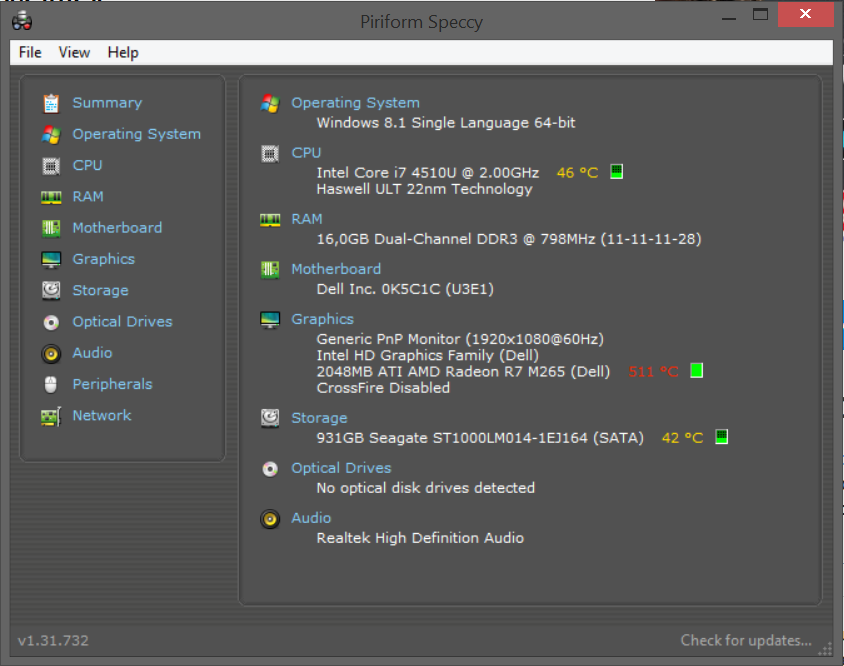The image size is (844, 666).
Task: Go to the Operating System section in sidebar
Action: pos(137,134)
